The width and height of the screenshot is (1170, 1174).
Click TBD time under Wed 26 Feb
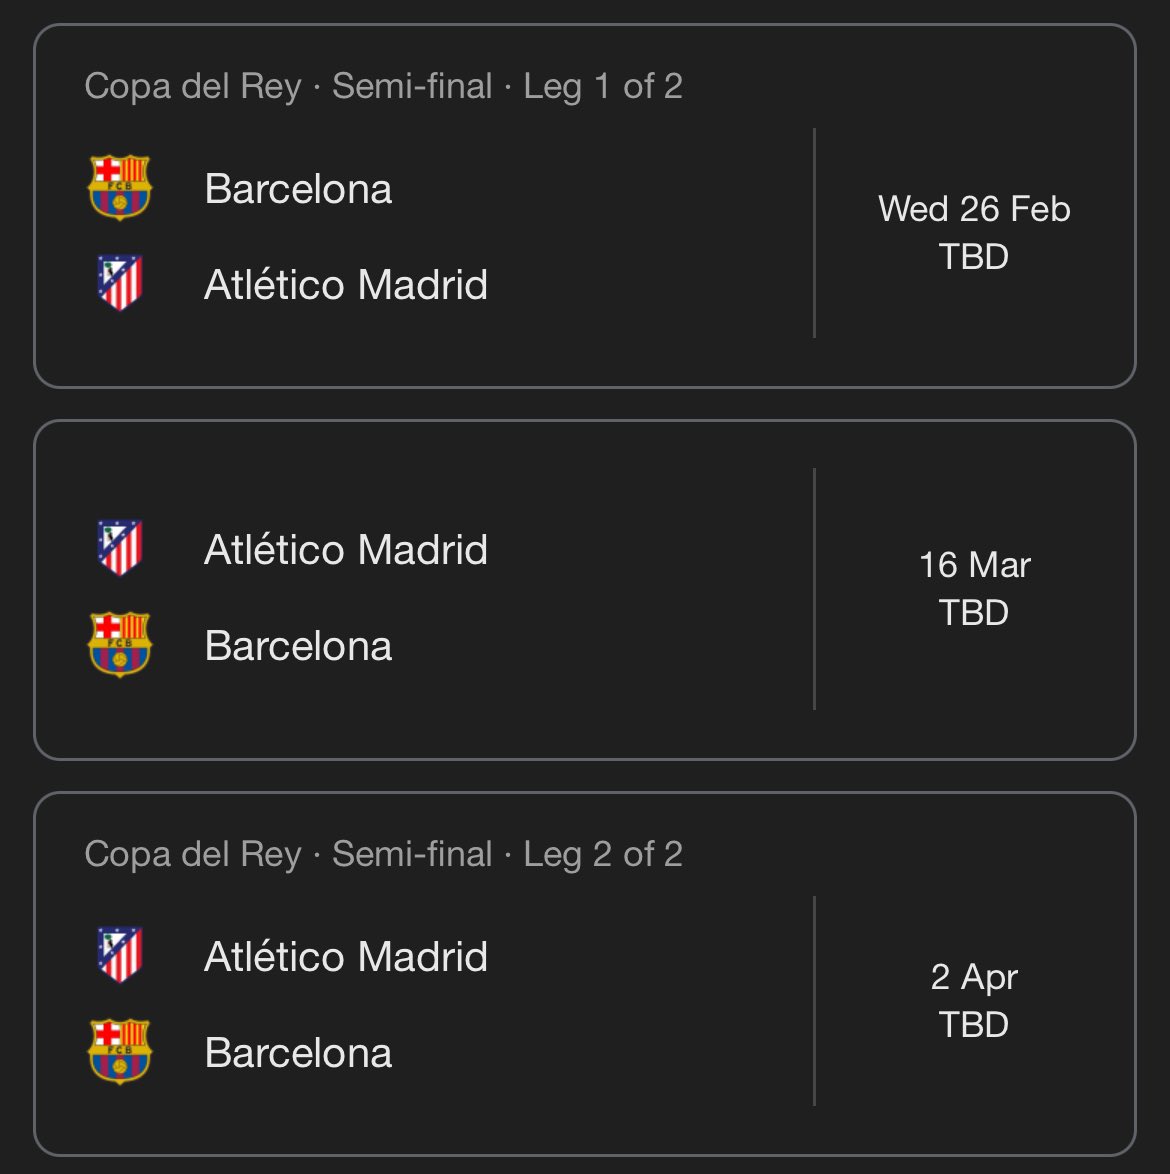[974, 257]
